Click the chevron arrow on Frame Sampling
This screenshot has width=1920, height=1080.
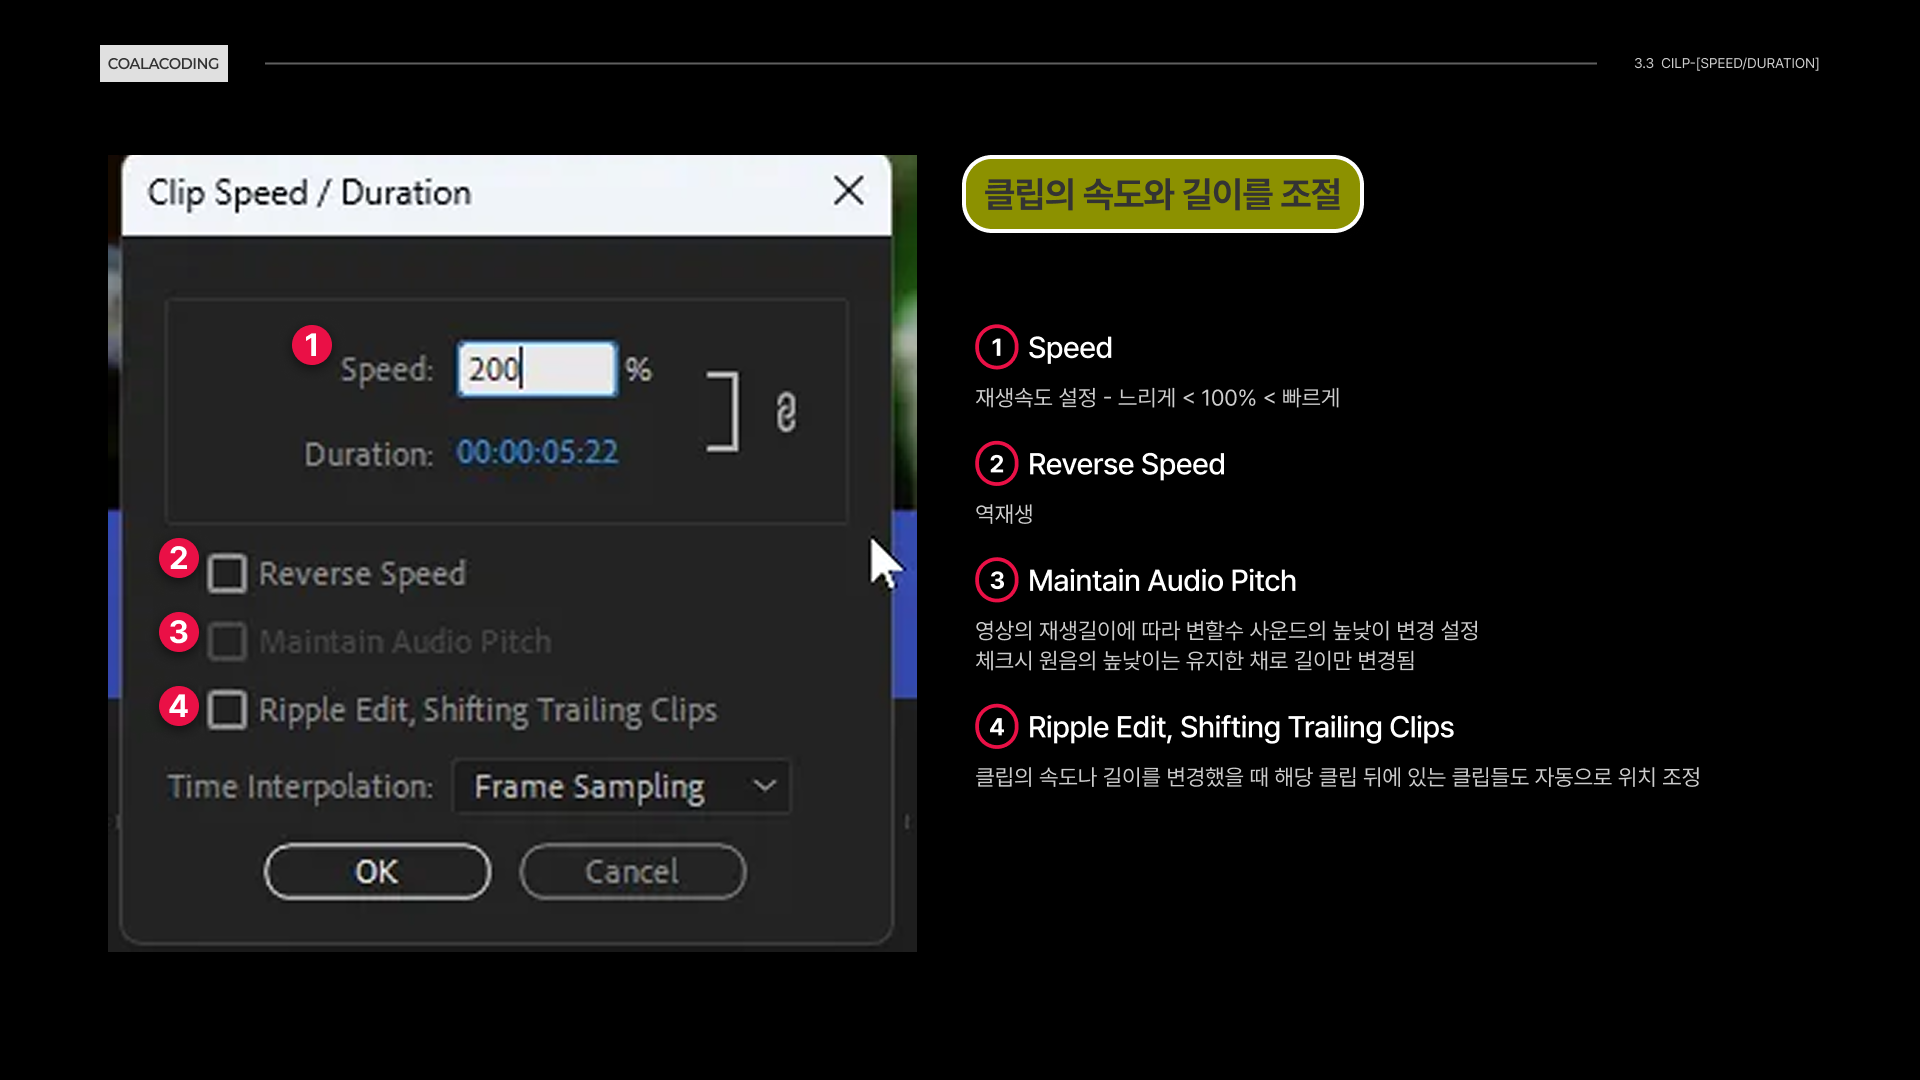pyautogui.click(x=764, y=786)
